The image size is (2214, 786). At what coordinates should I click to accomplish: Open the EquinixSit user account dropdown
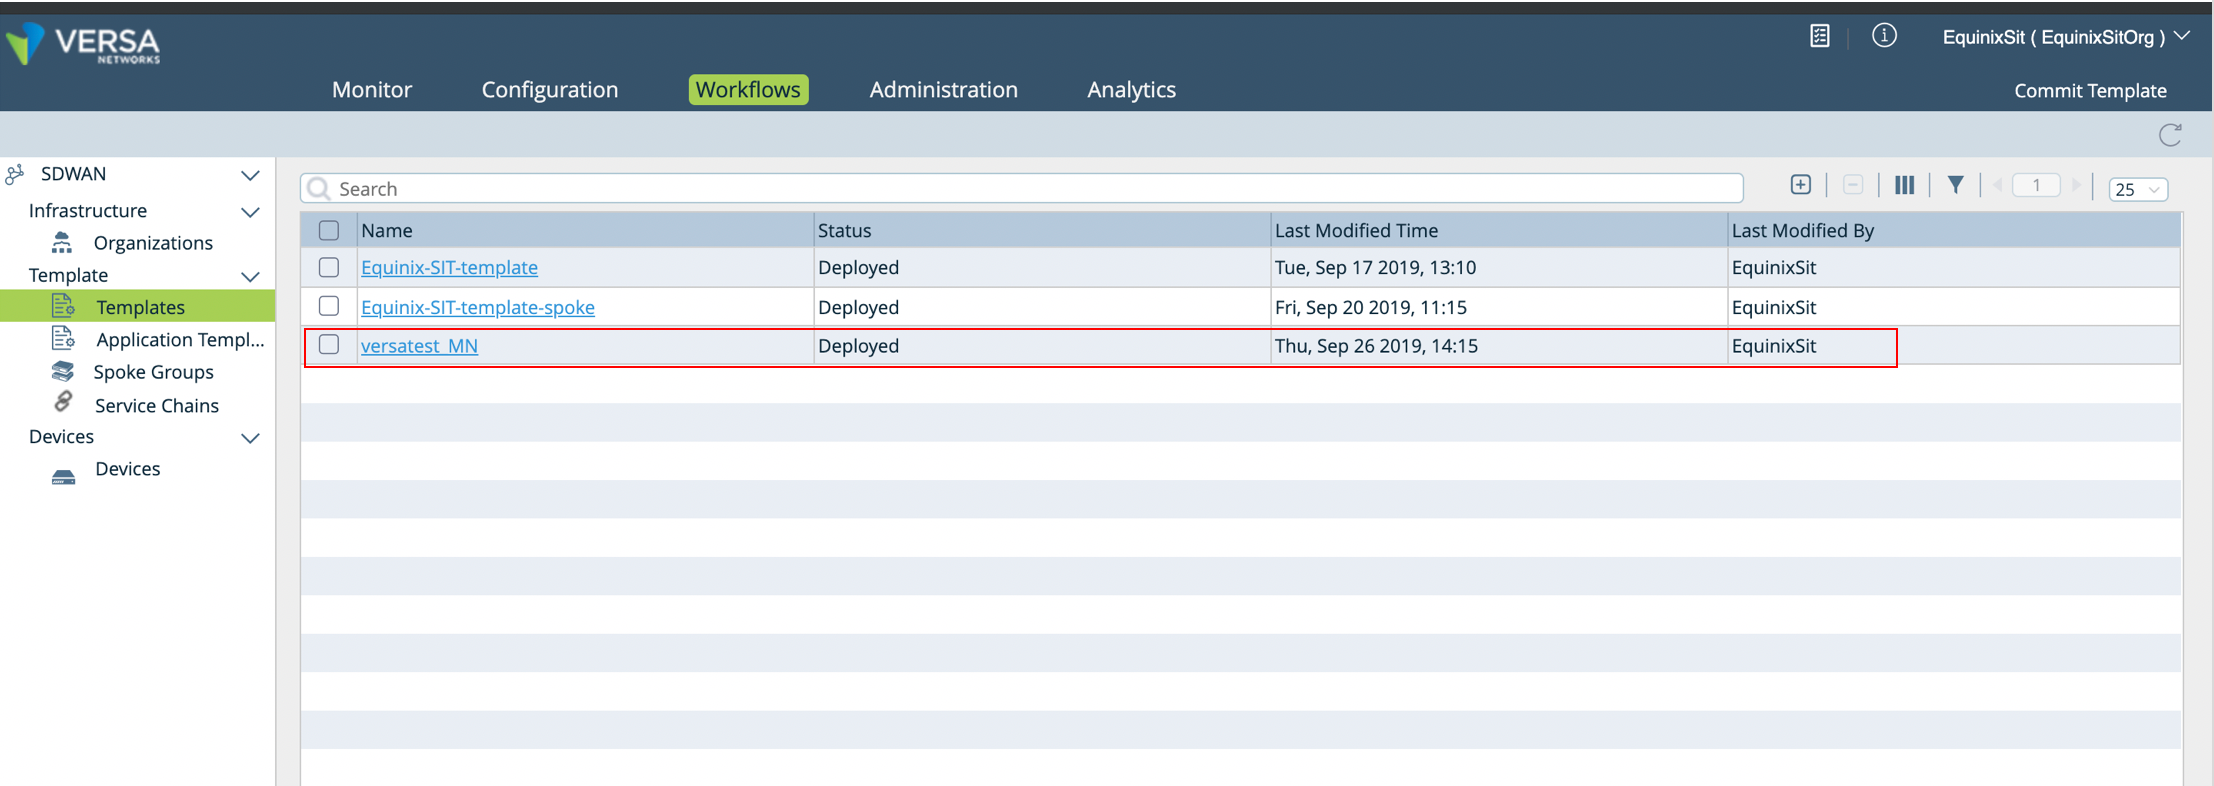tap(2066, 37)
